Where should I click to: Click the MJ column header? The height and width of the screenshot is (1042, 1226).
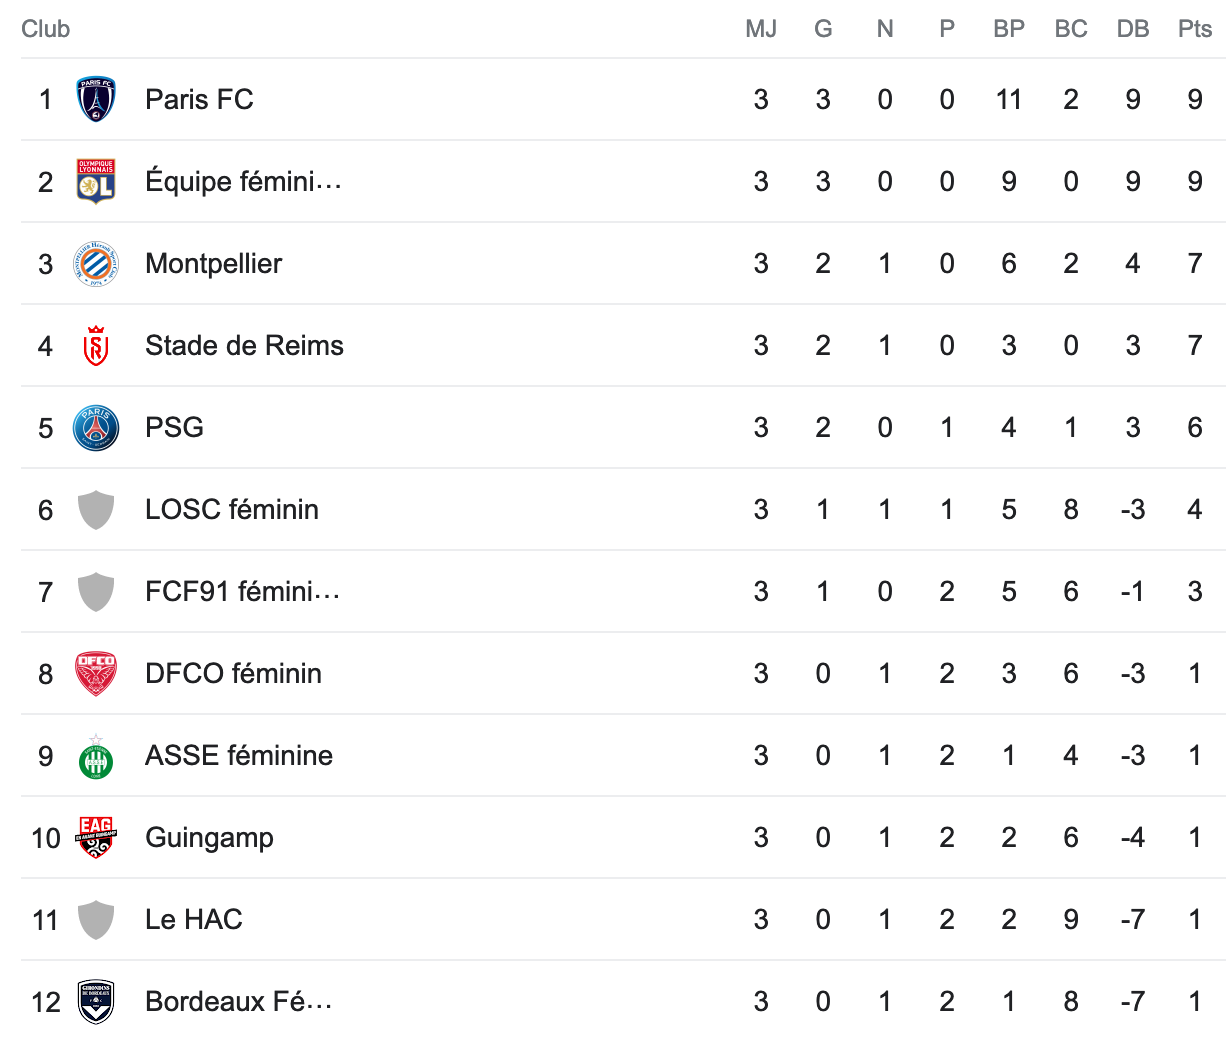761,29
